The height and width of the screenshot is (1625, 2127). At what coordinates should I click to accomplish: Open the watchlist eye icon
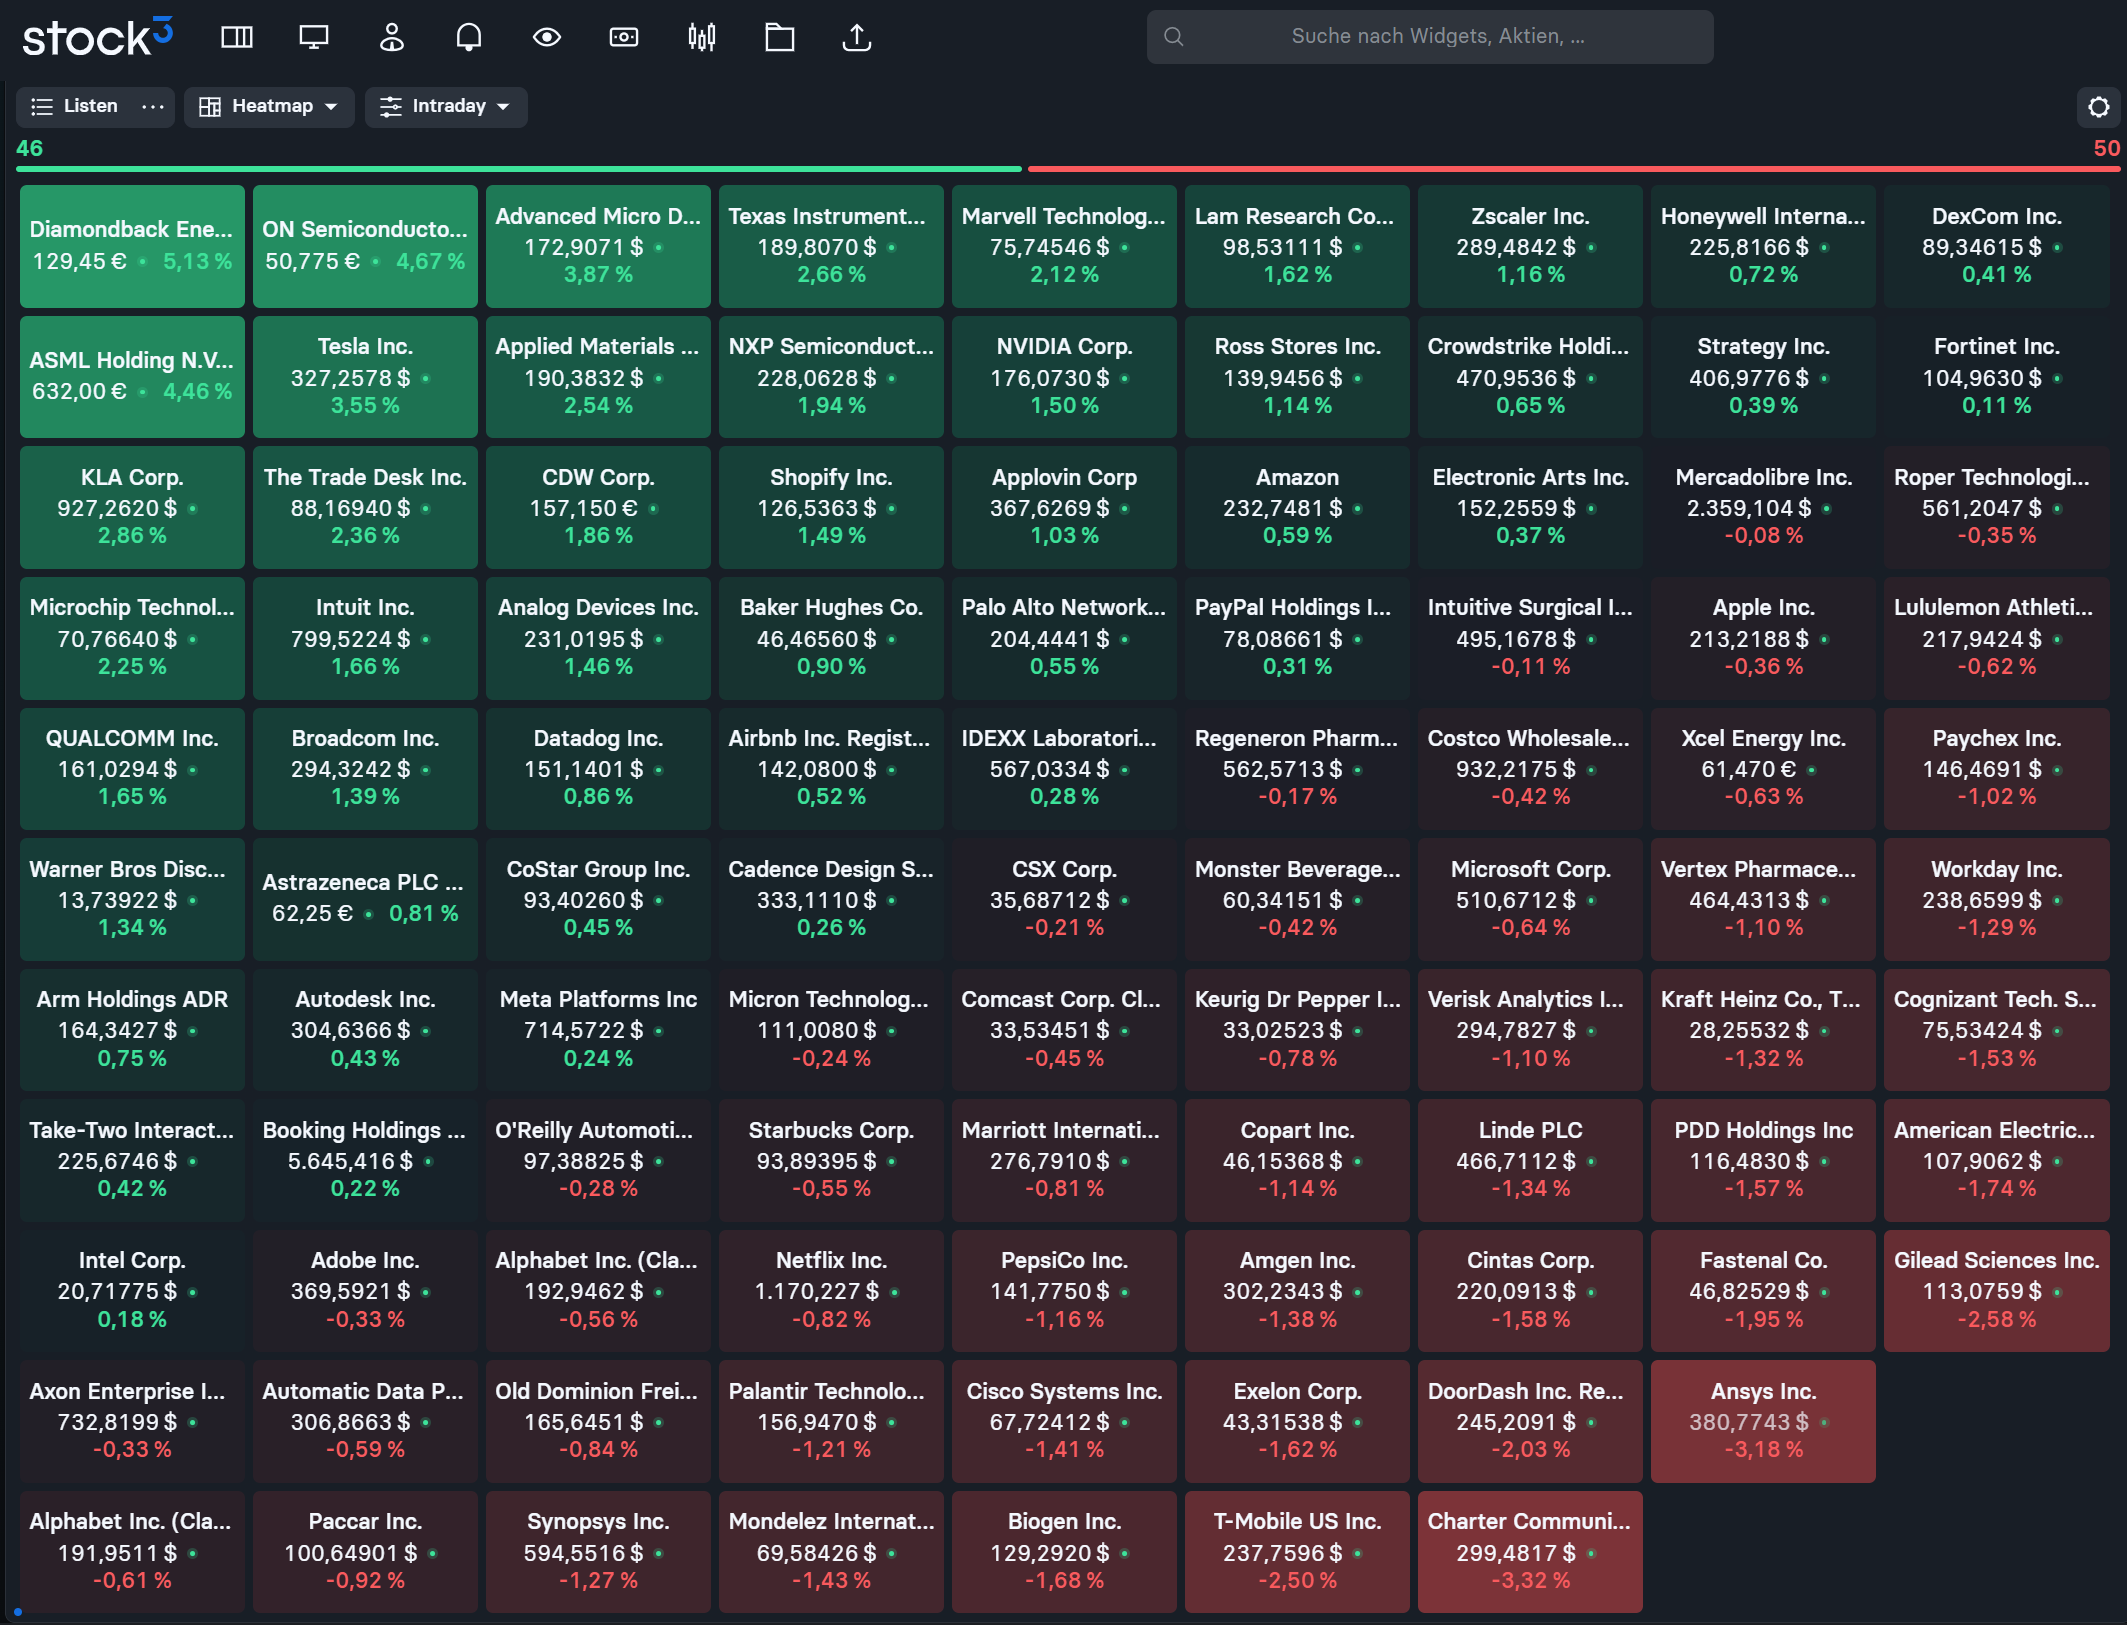click(547, 38)
